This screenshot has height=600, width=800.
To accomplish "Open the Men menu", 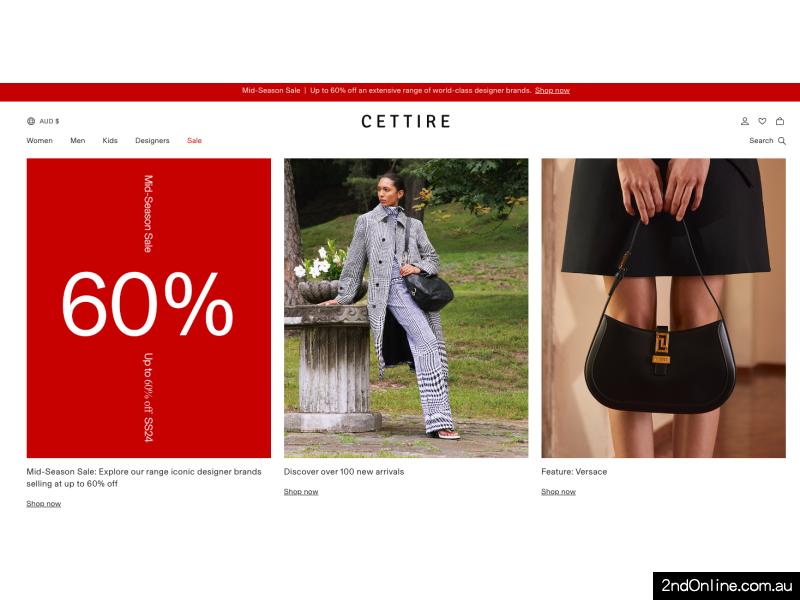I will 78,141.
